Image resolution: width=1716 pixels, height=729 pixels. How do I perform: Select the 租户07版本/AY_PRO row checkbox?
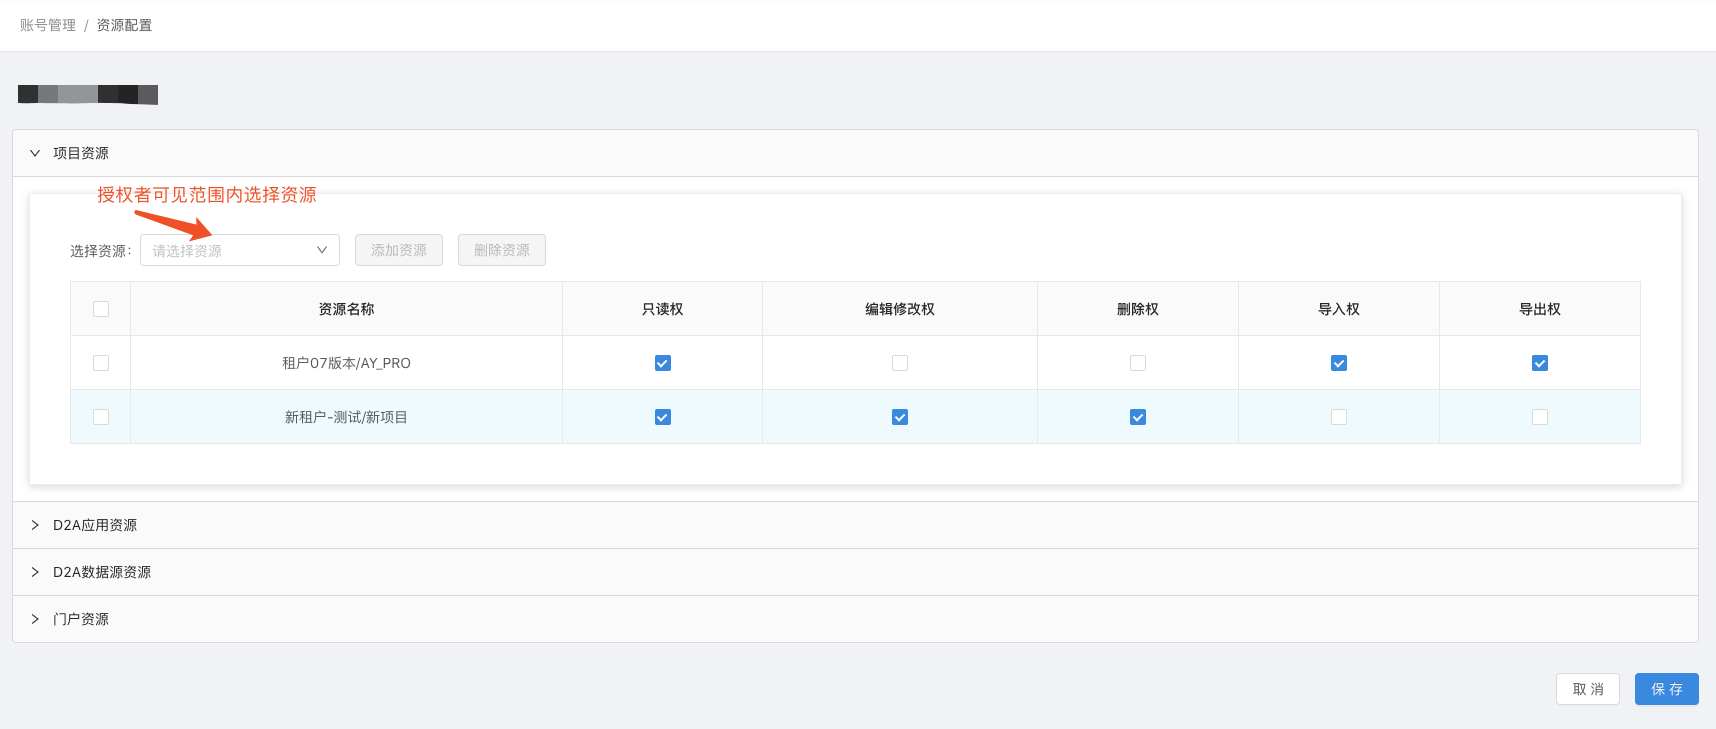click(101, 363)
